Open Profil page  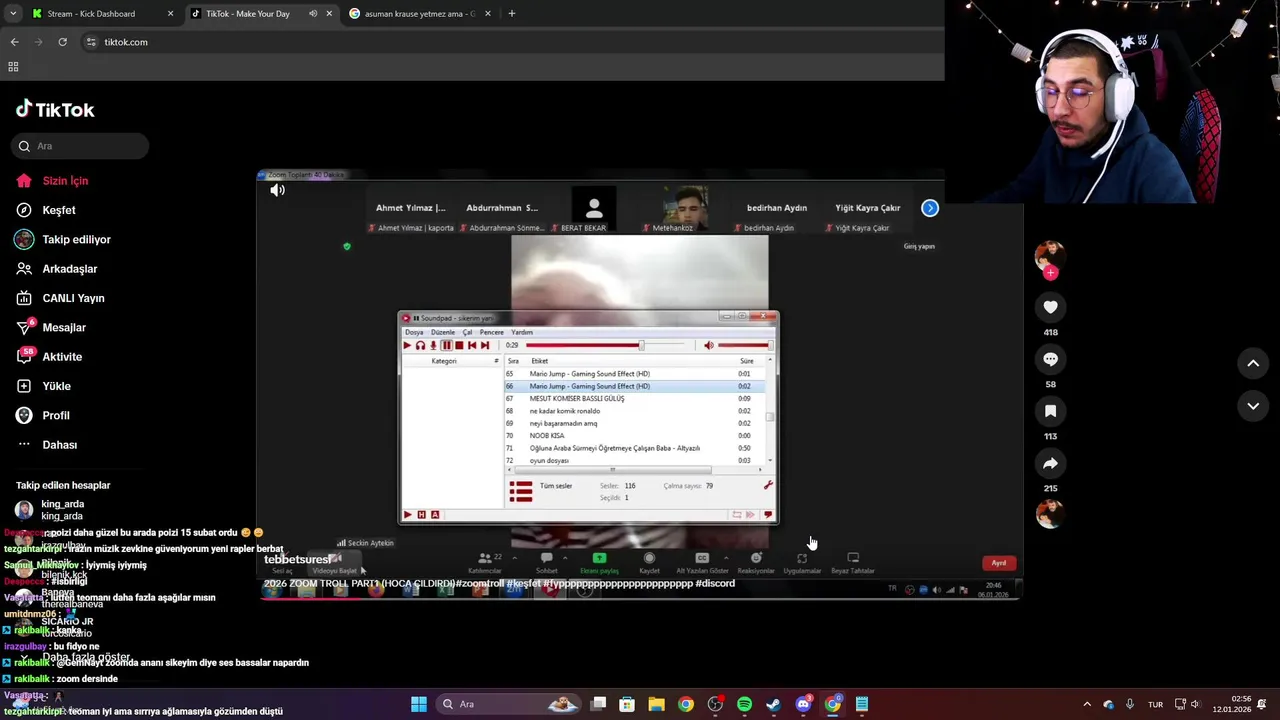(x=43, y=415)
